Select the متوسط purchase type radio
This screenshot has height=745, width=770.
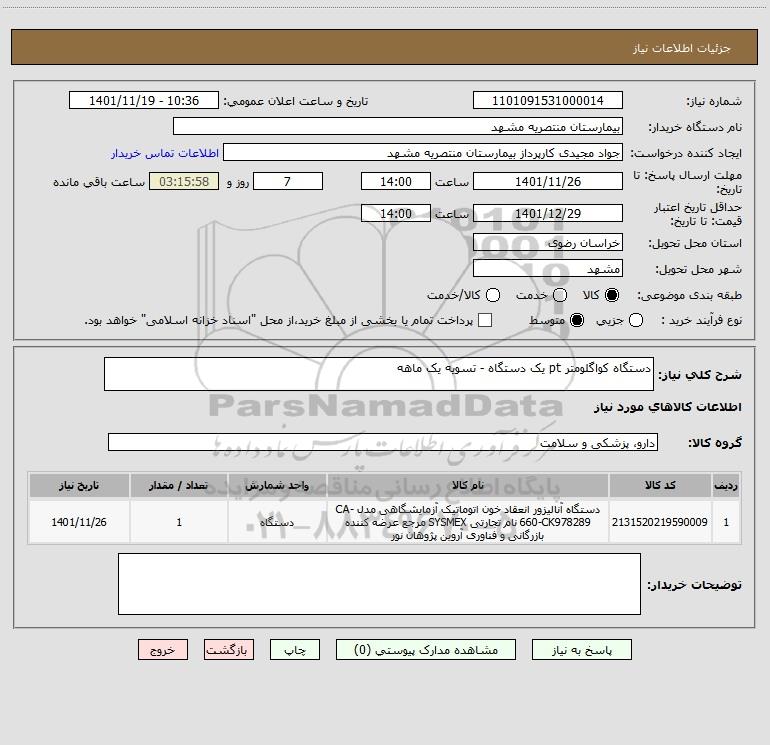point(577,320)
